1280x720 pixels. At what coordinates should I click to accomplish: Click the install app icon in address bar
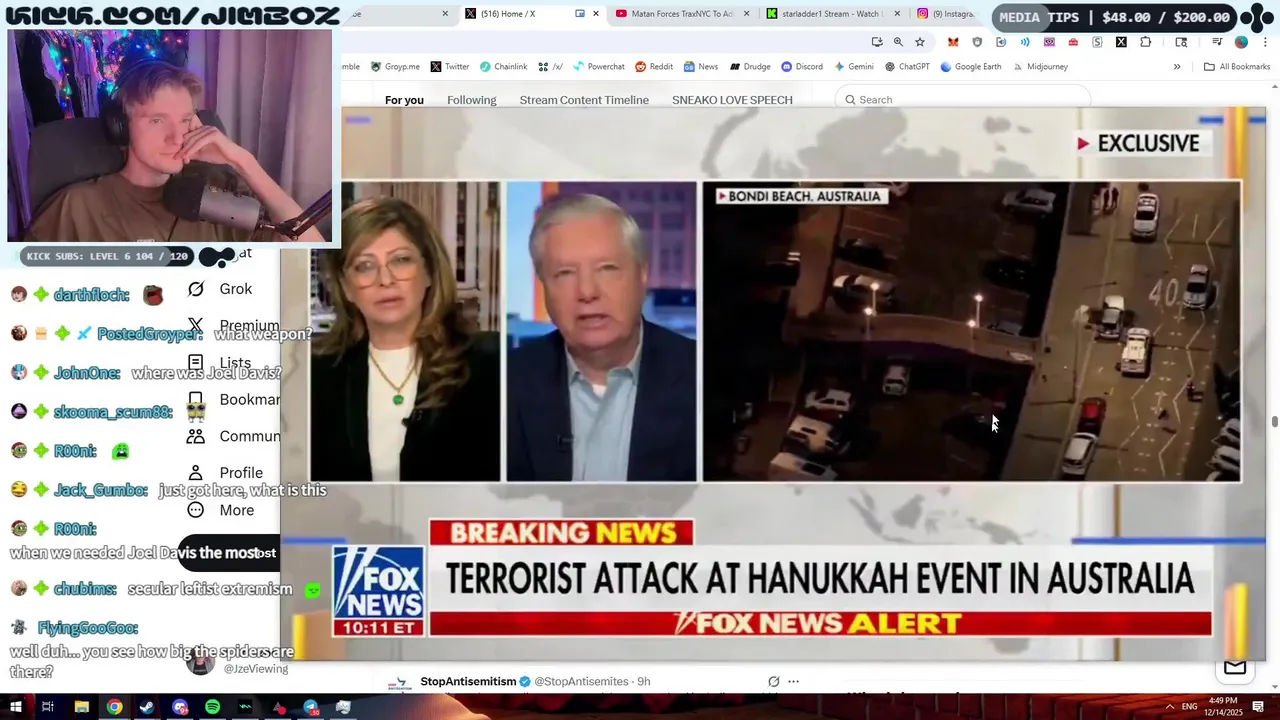point(877,42)
